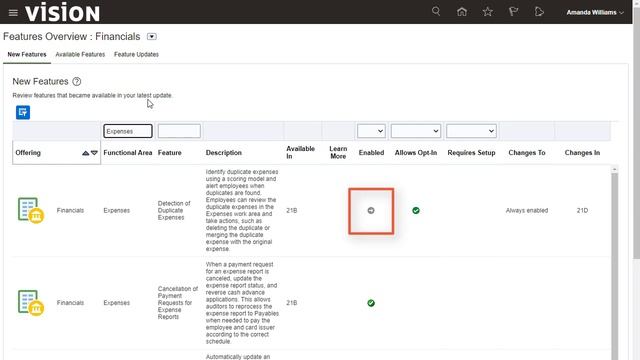
Task: Click the 21D Changes In value
Action: coord(582,211)
